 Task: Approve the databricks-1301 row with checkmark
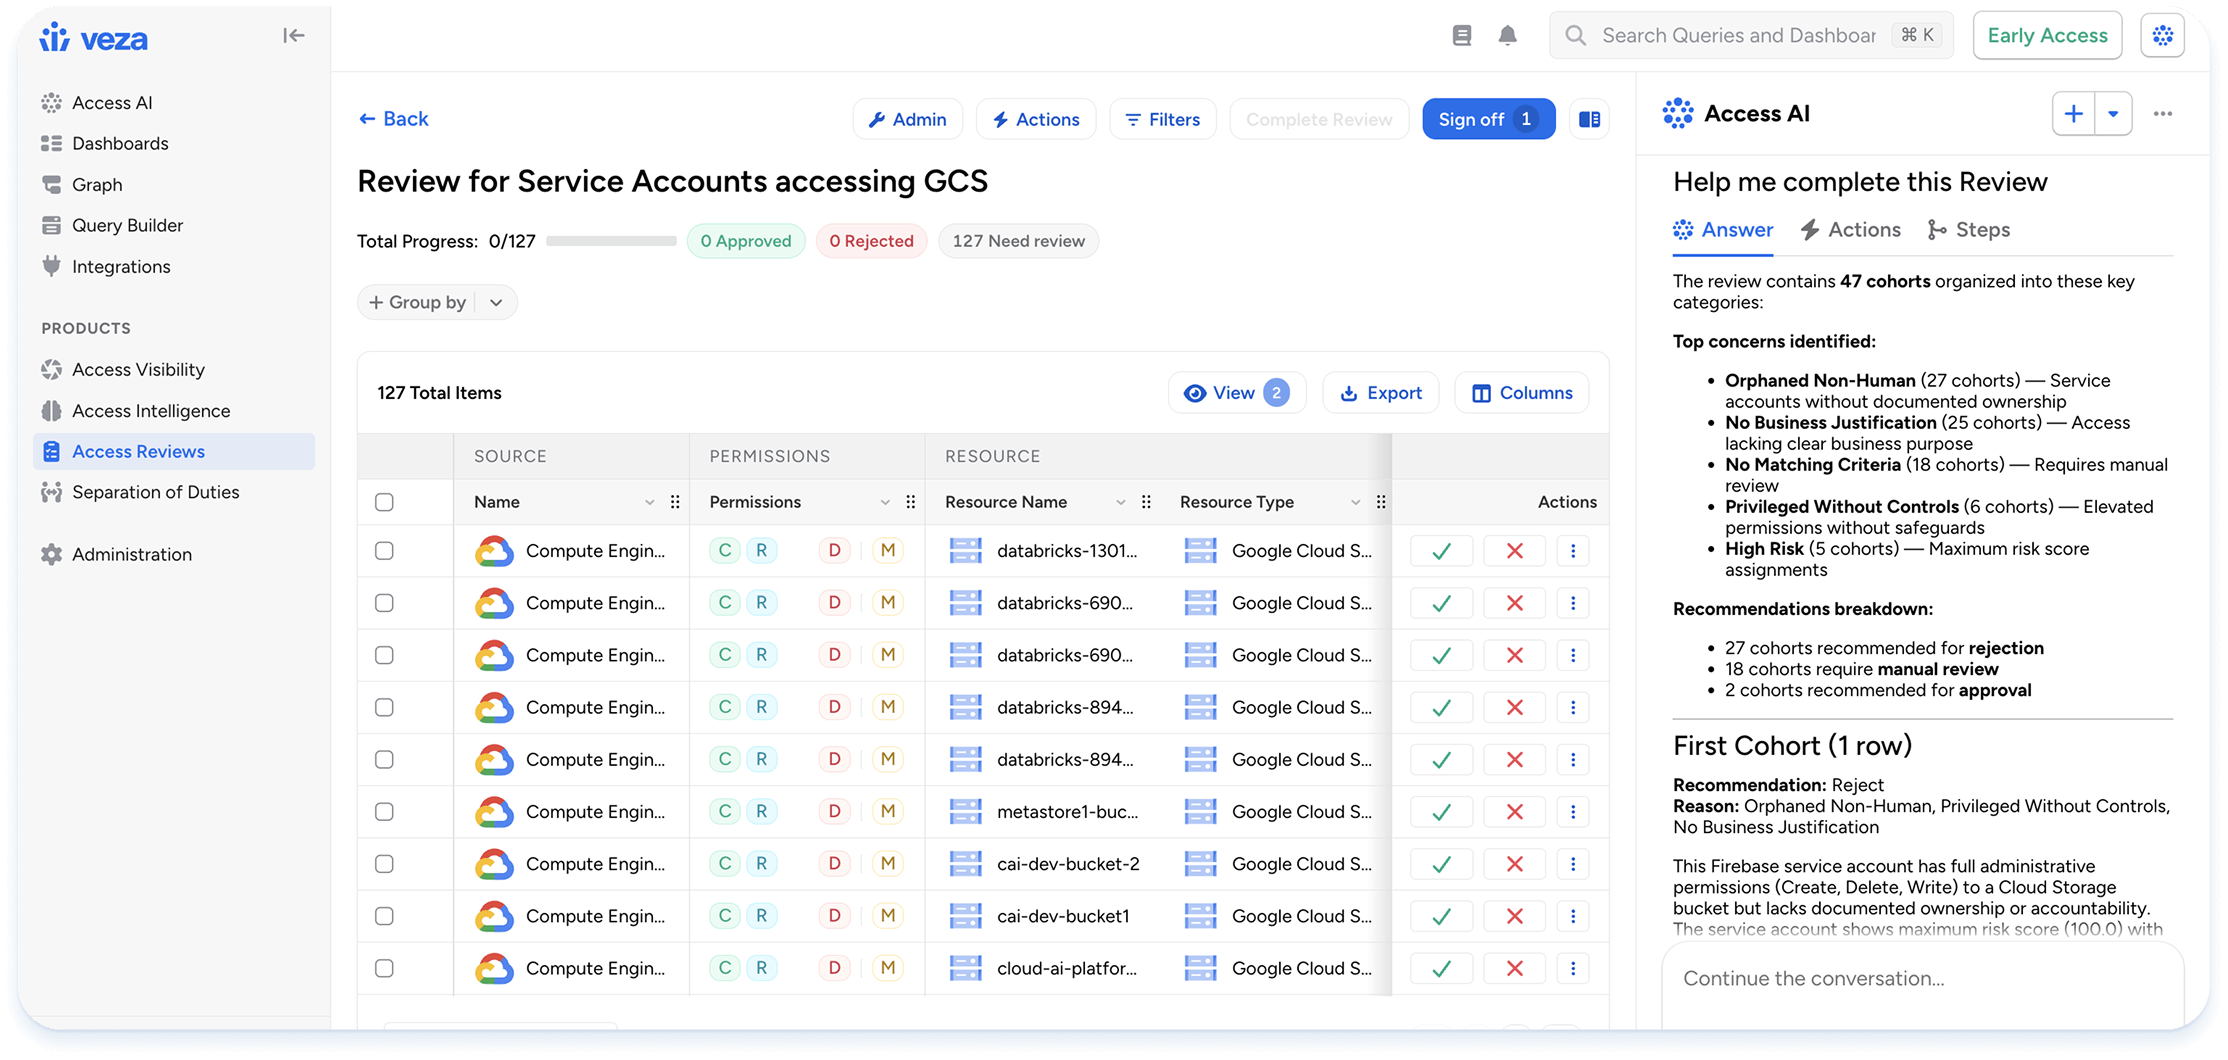(1441, 551)
